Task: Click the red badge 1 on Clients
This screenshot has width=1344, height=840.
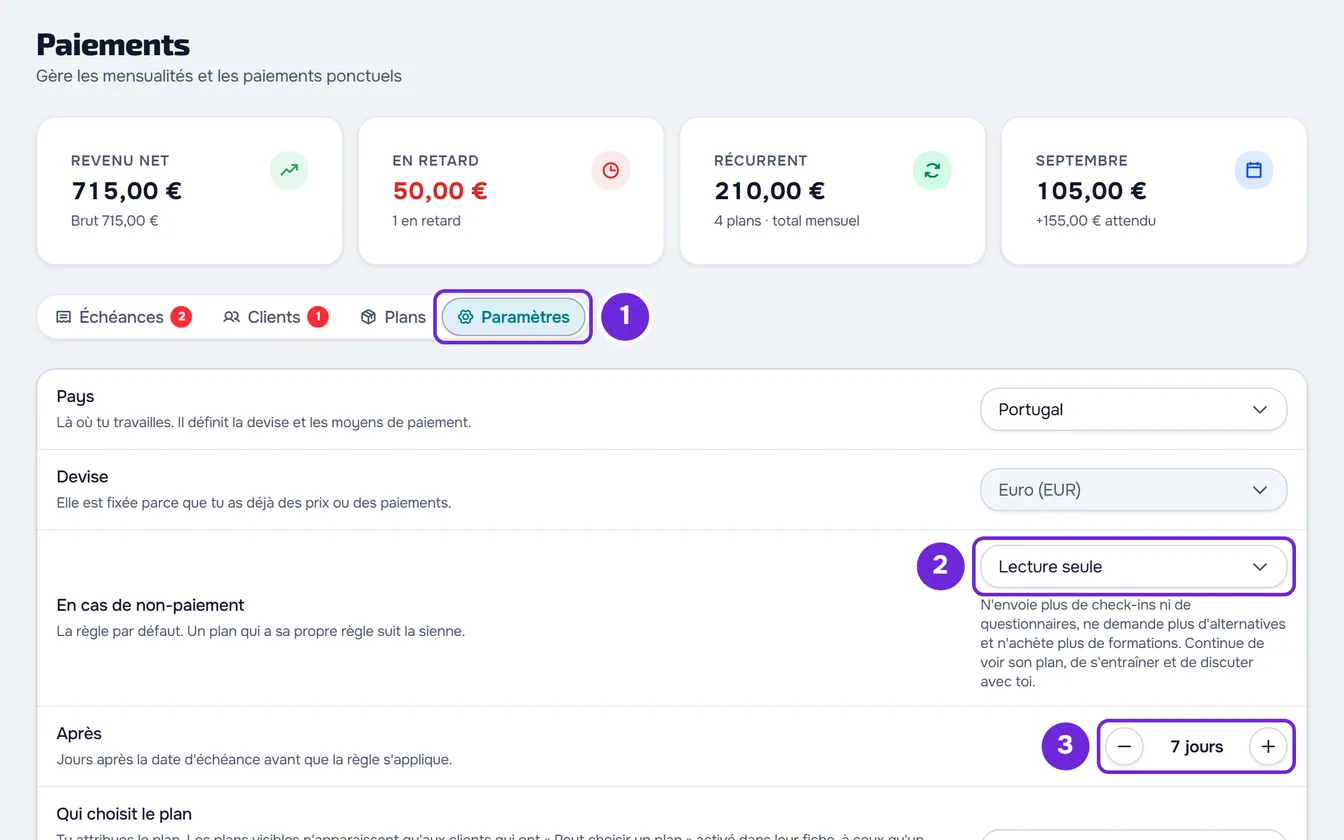Action: (318, 317)
